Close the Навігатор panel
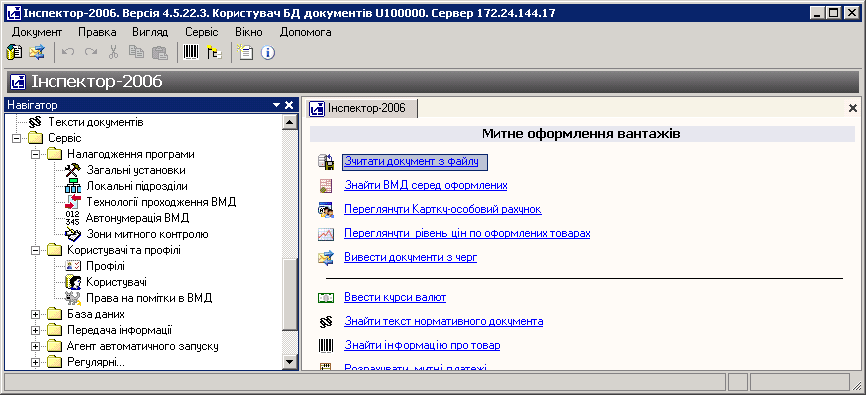This screenshot has height=395, width=866. click(289, 105)
